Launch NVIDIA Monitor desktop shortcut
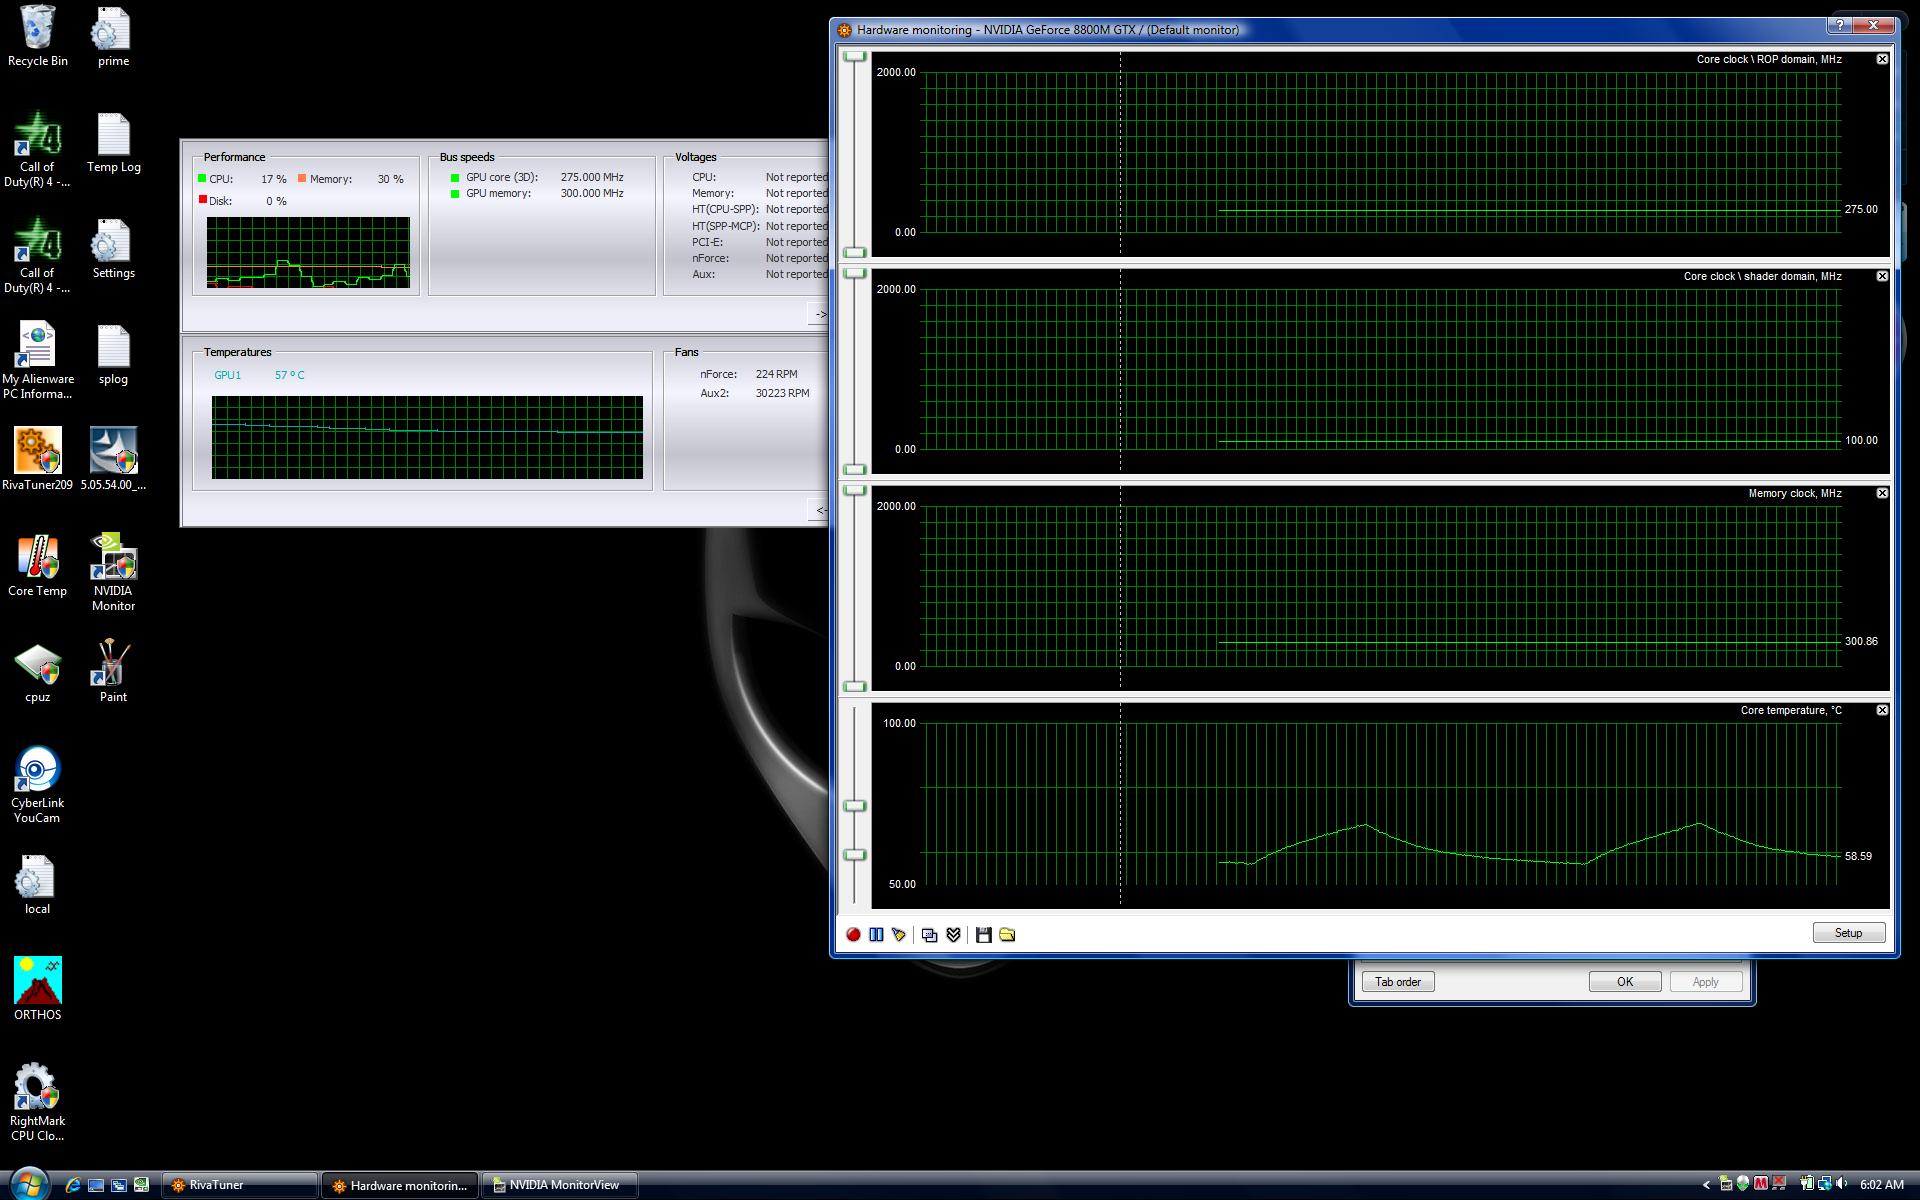Screen dimensions: 1920x1200 (113, 572)
